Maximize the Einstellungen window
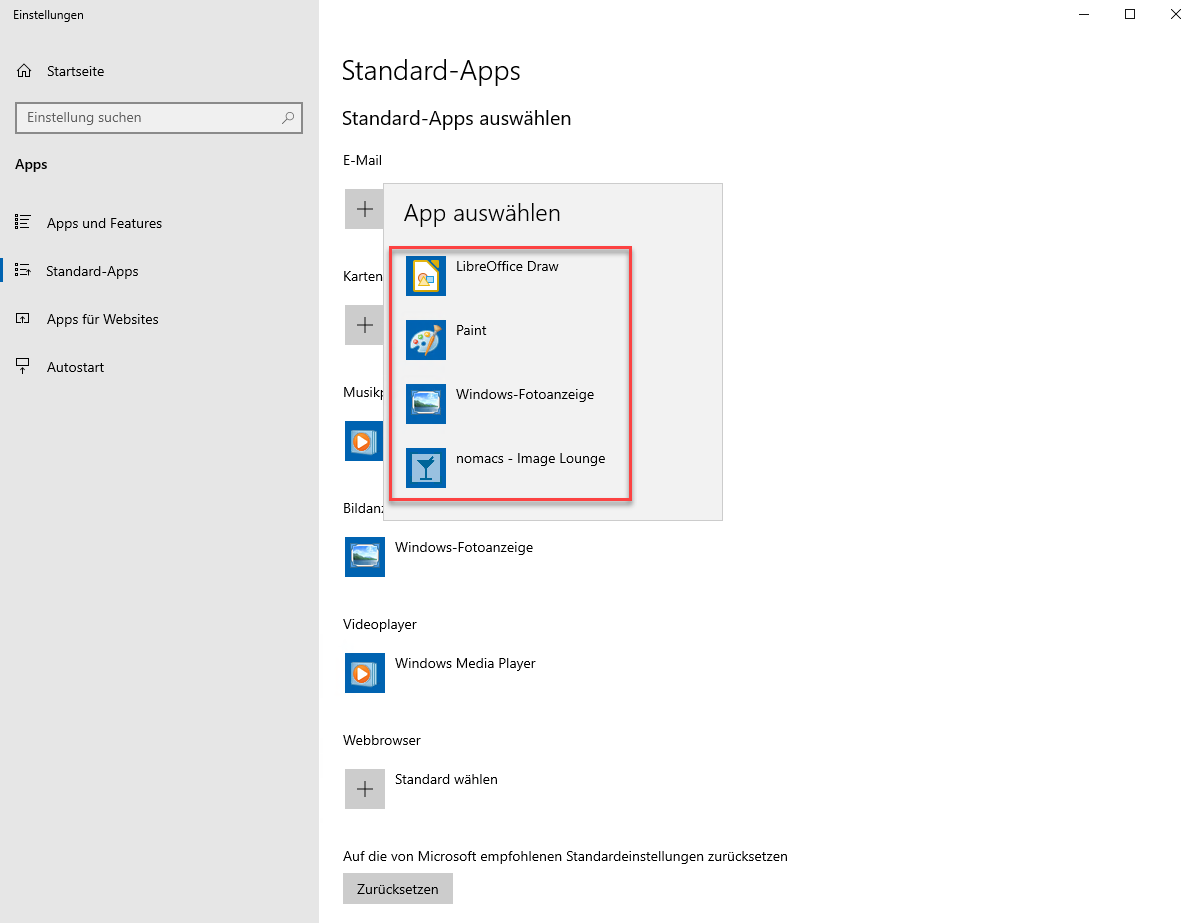The width and height of the screenshot is (1189, 923). pos(1130,14)
